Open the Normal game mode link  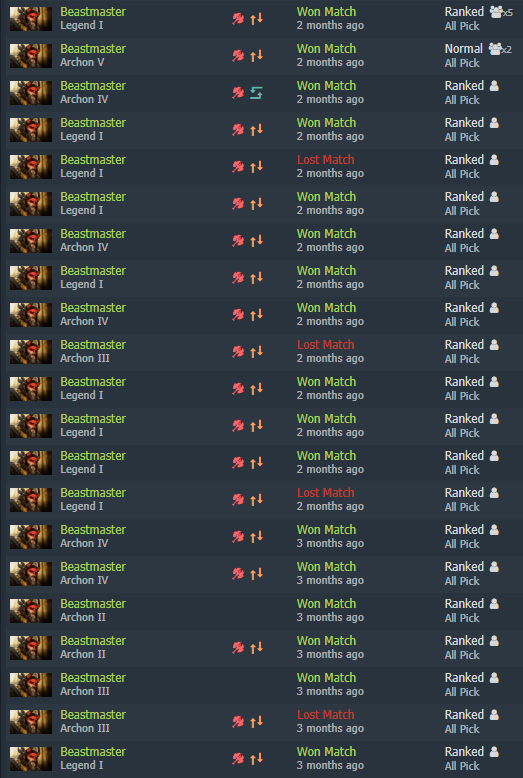tap(463, 49)
